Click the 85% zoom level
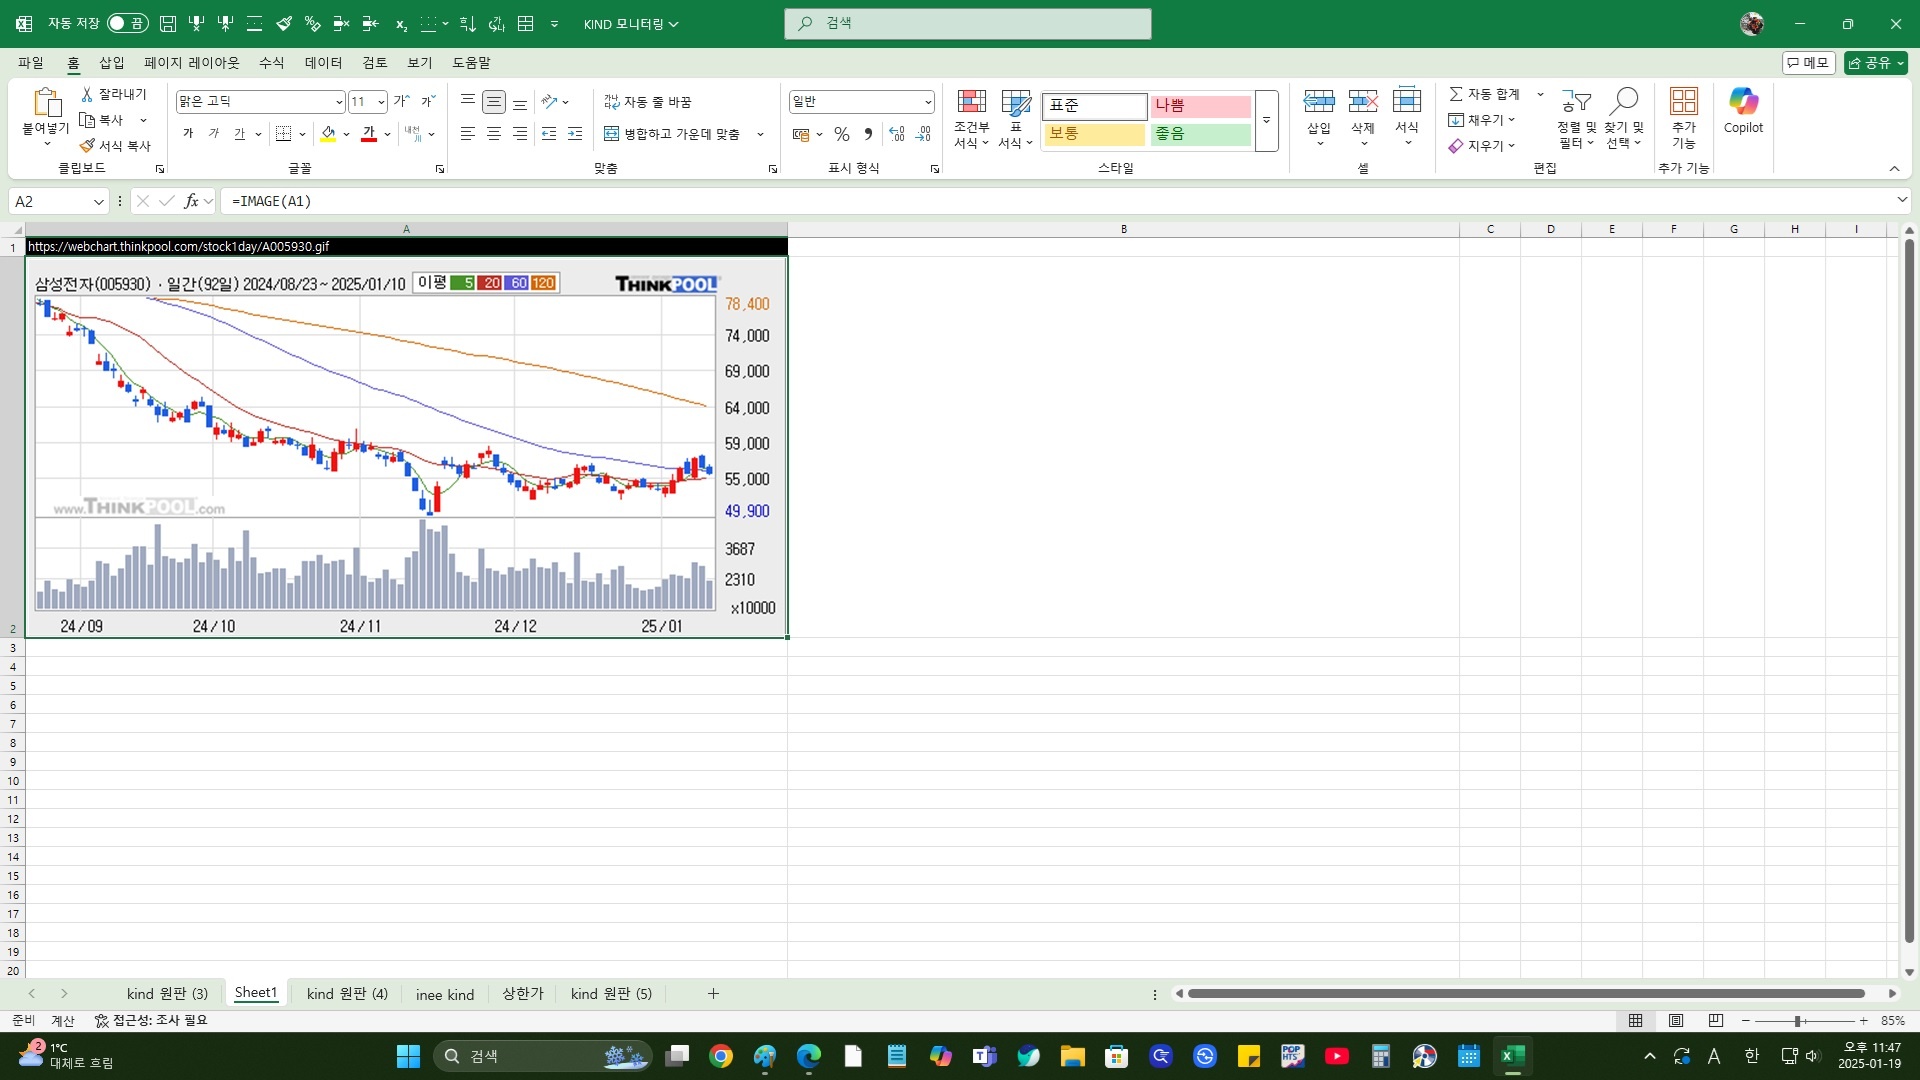Screen dimensions: 1920x1080 (1893, 1021)
